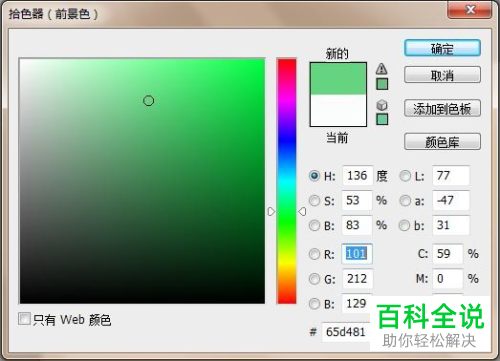This screenshot has height=361, width=500.
Task: Click the S field showing 53
Action: (x=357, y=201)
